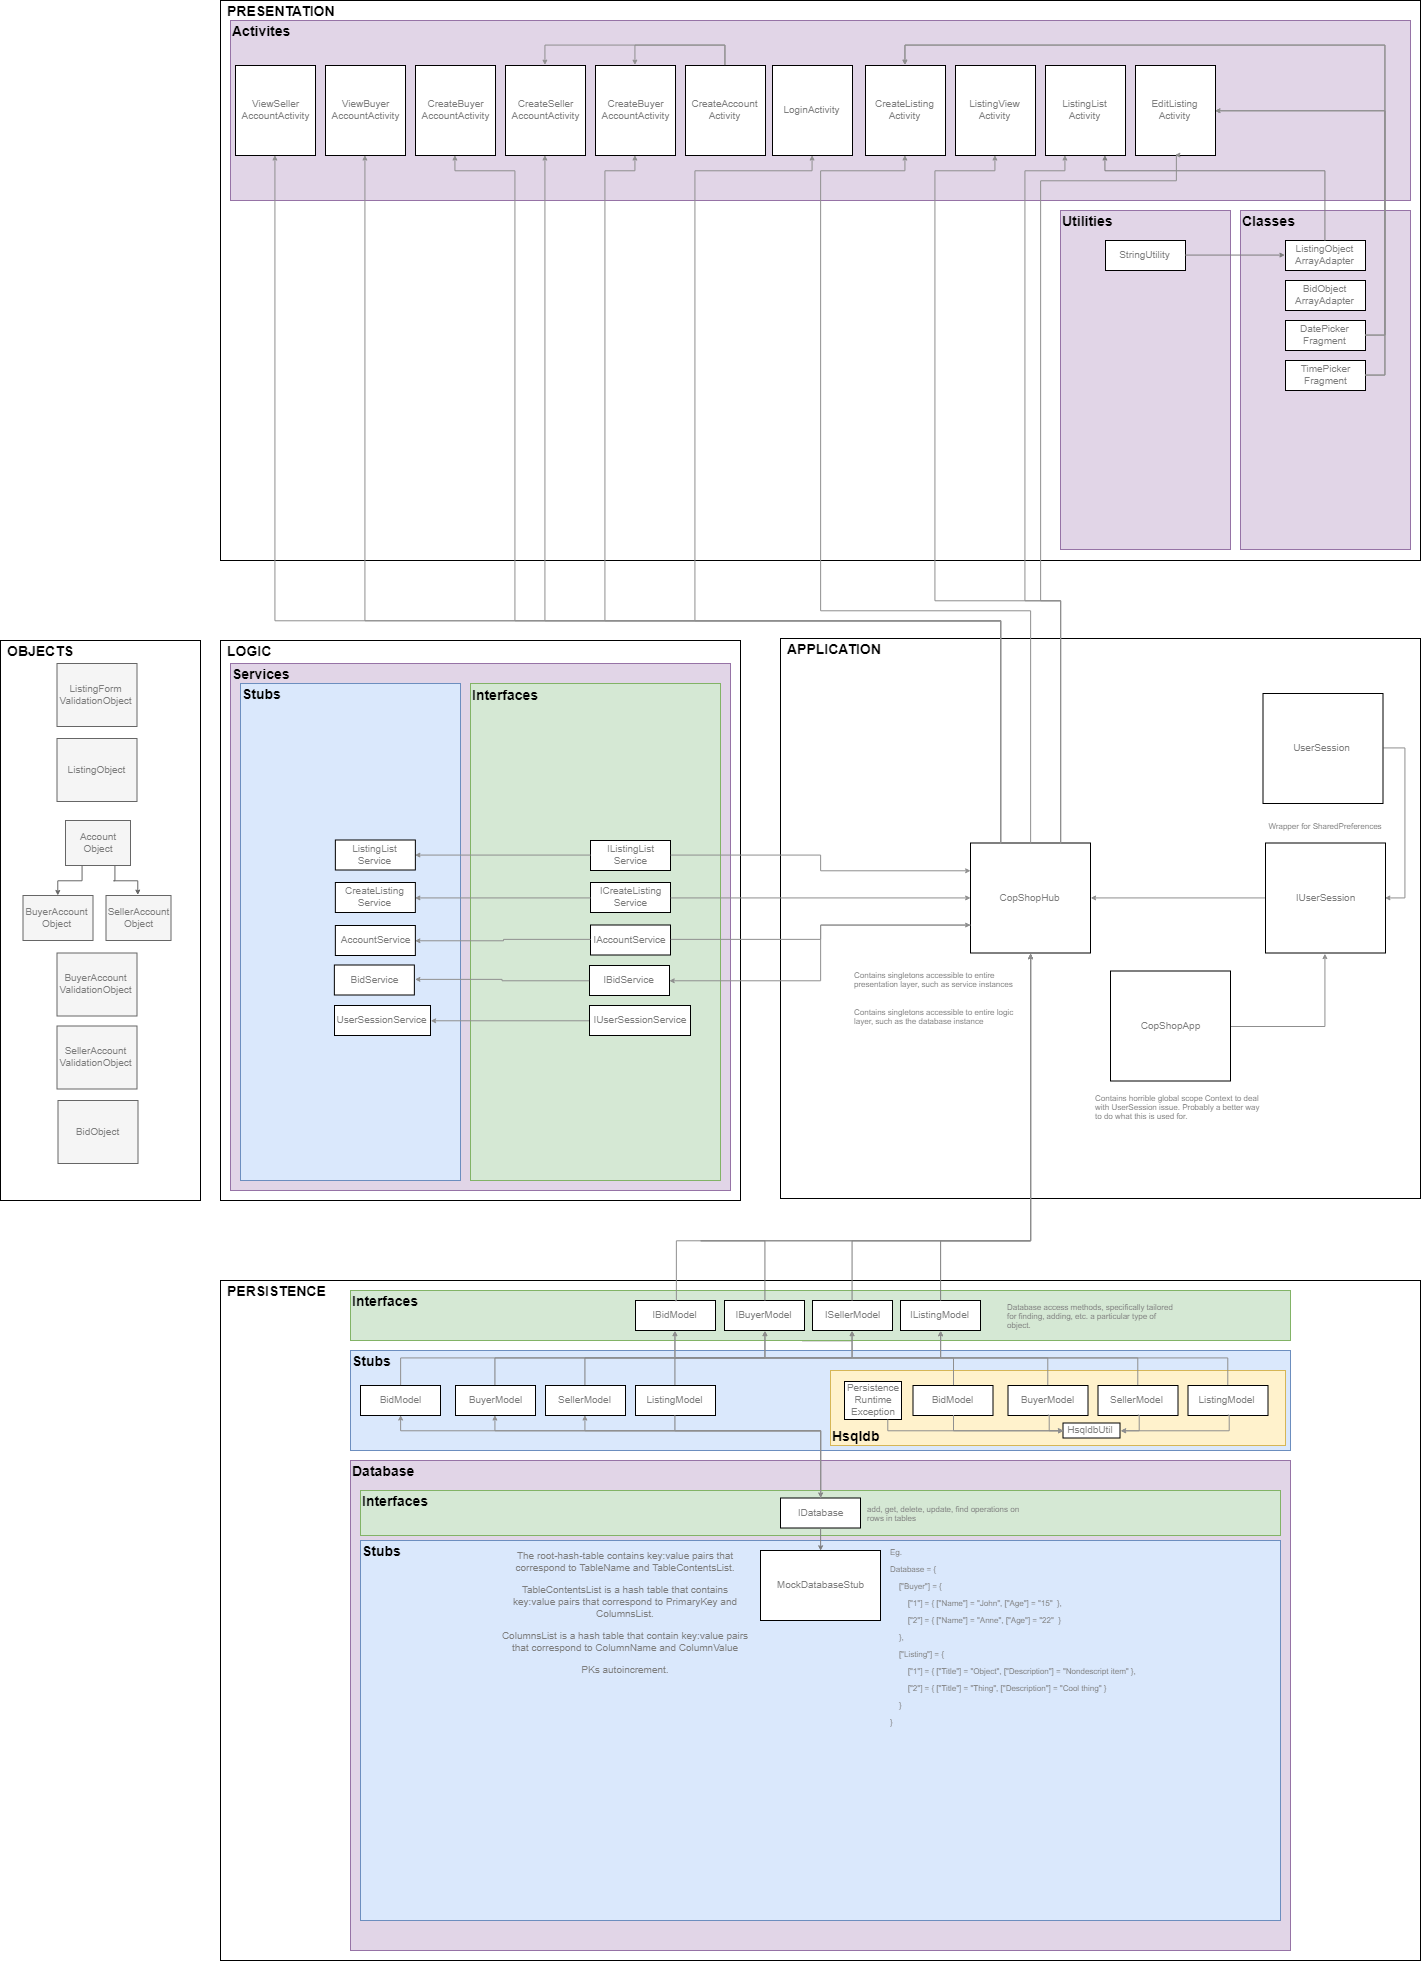
Task: Select the IAccountService interface box
Action: click(630, 940)
